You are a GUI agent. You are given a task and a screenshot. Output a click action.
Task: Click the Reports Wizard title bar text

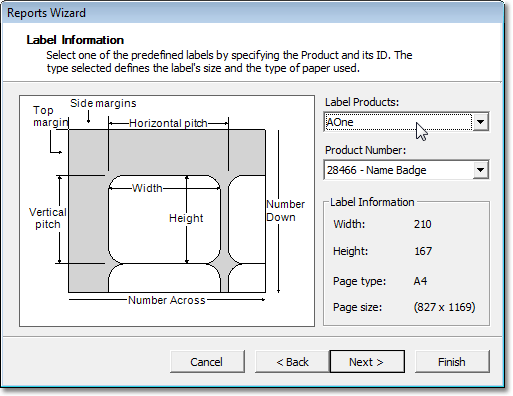point(46,13)
